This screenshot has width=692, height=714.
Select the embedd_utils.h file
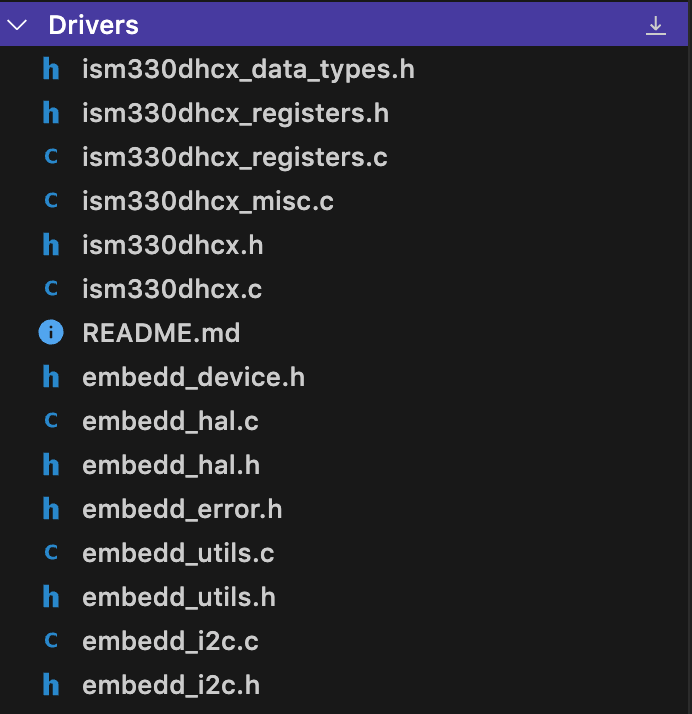179,597
